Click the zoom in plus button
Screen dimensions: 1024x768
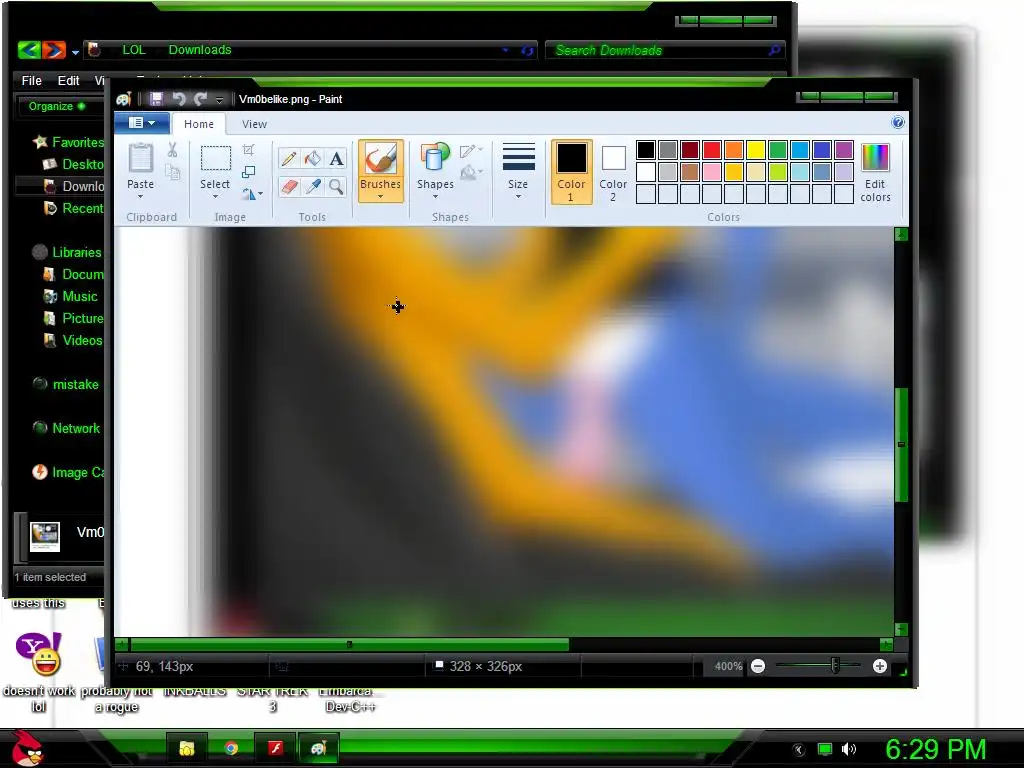[880, 666]
